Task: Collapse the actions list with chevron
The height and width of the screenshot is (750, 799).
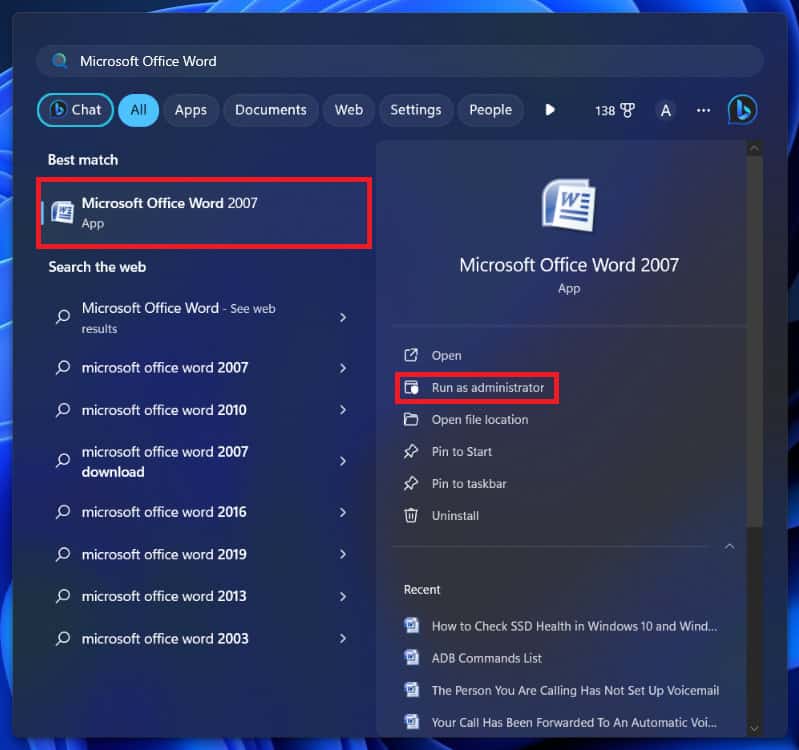Action: click(x=730, y=547)
